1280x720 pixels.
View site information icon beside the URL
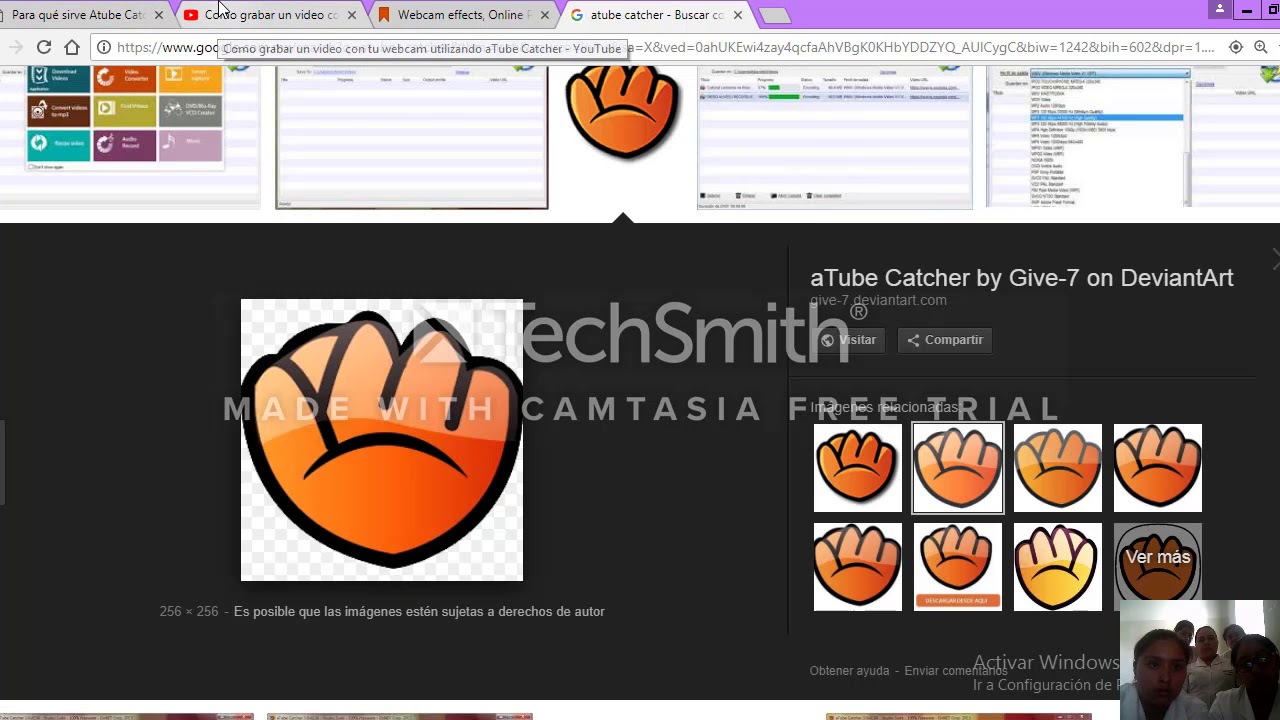pos(104,47)
